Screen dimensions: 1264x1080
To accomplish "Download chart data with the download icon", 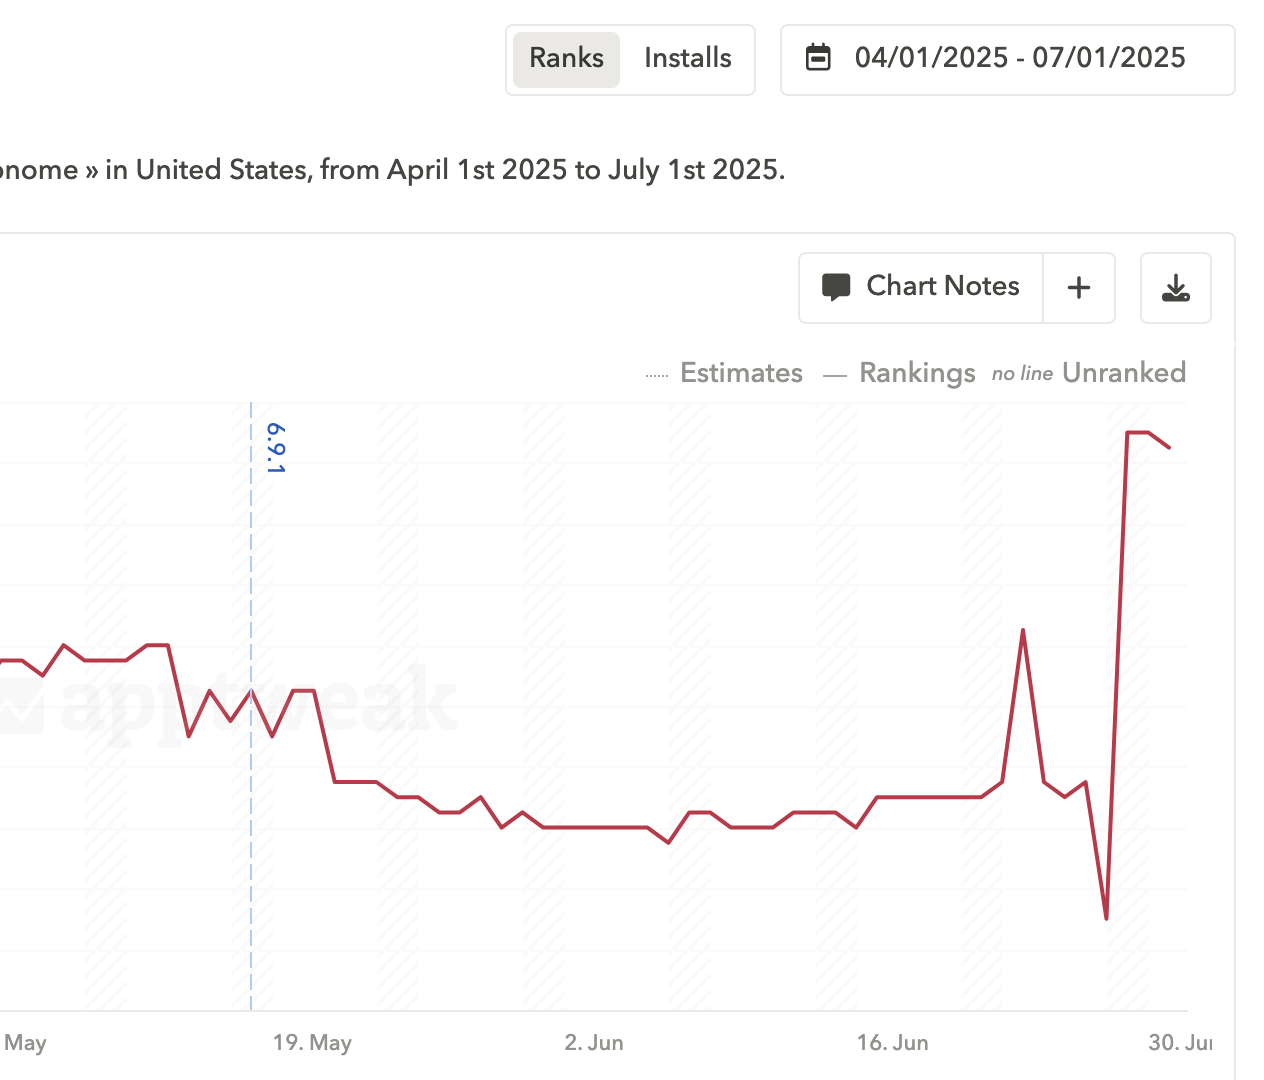I will (x=1176, y=288).
